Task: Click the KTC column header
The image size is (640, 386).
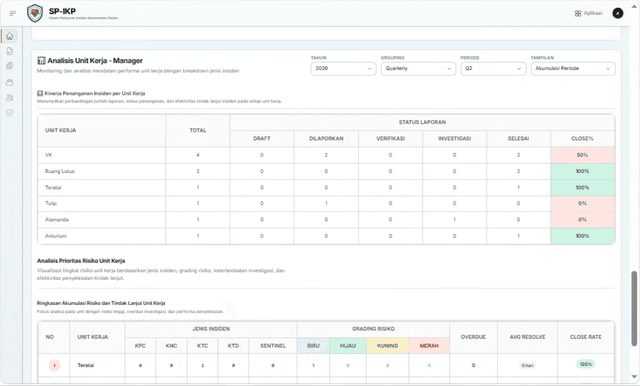Action: (x=202, y=346)
